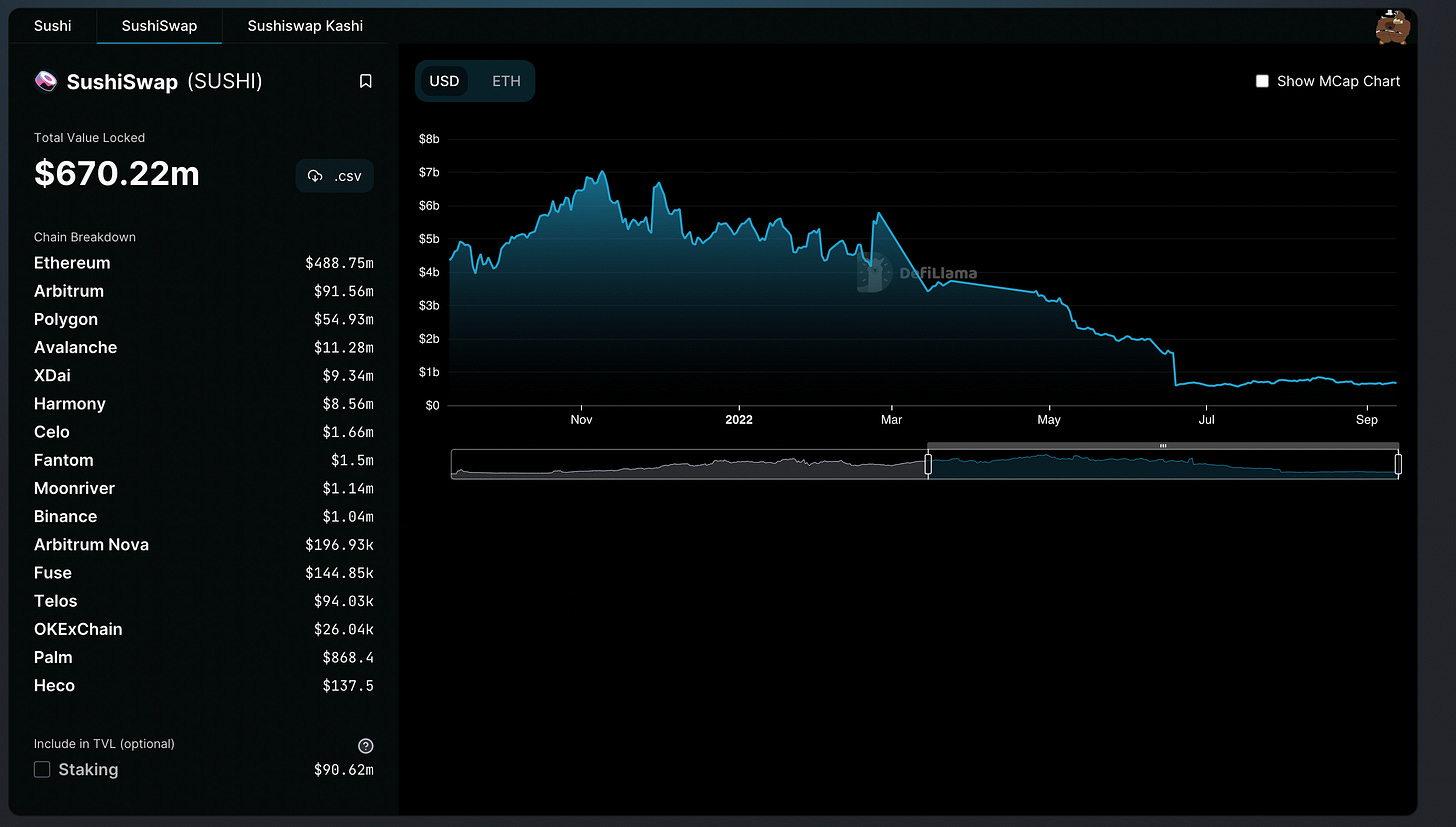
Task: Click the left handle of the range slider
Action: pyautogui.click(x=928, y=464)
